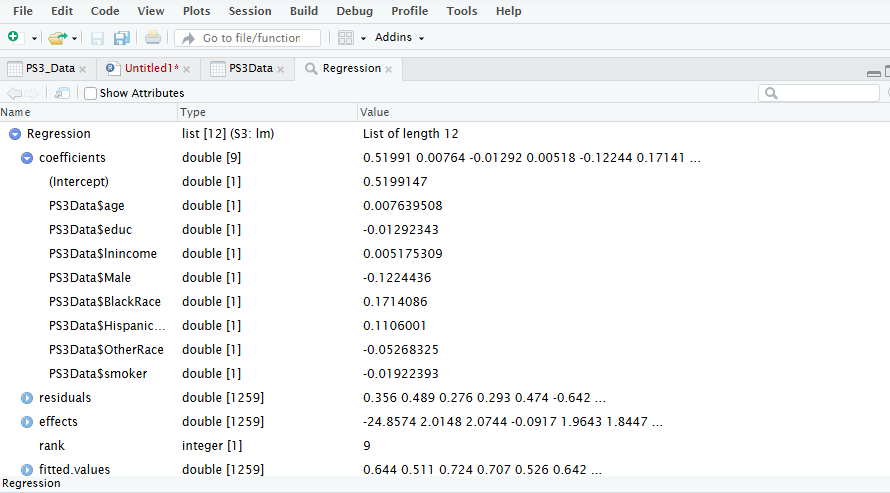
Task: Open the panes layout dropdown arrow
Action: click(363, 39)
